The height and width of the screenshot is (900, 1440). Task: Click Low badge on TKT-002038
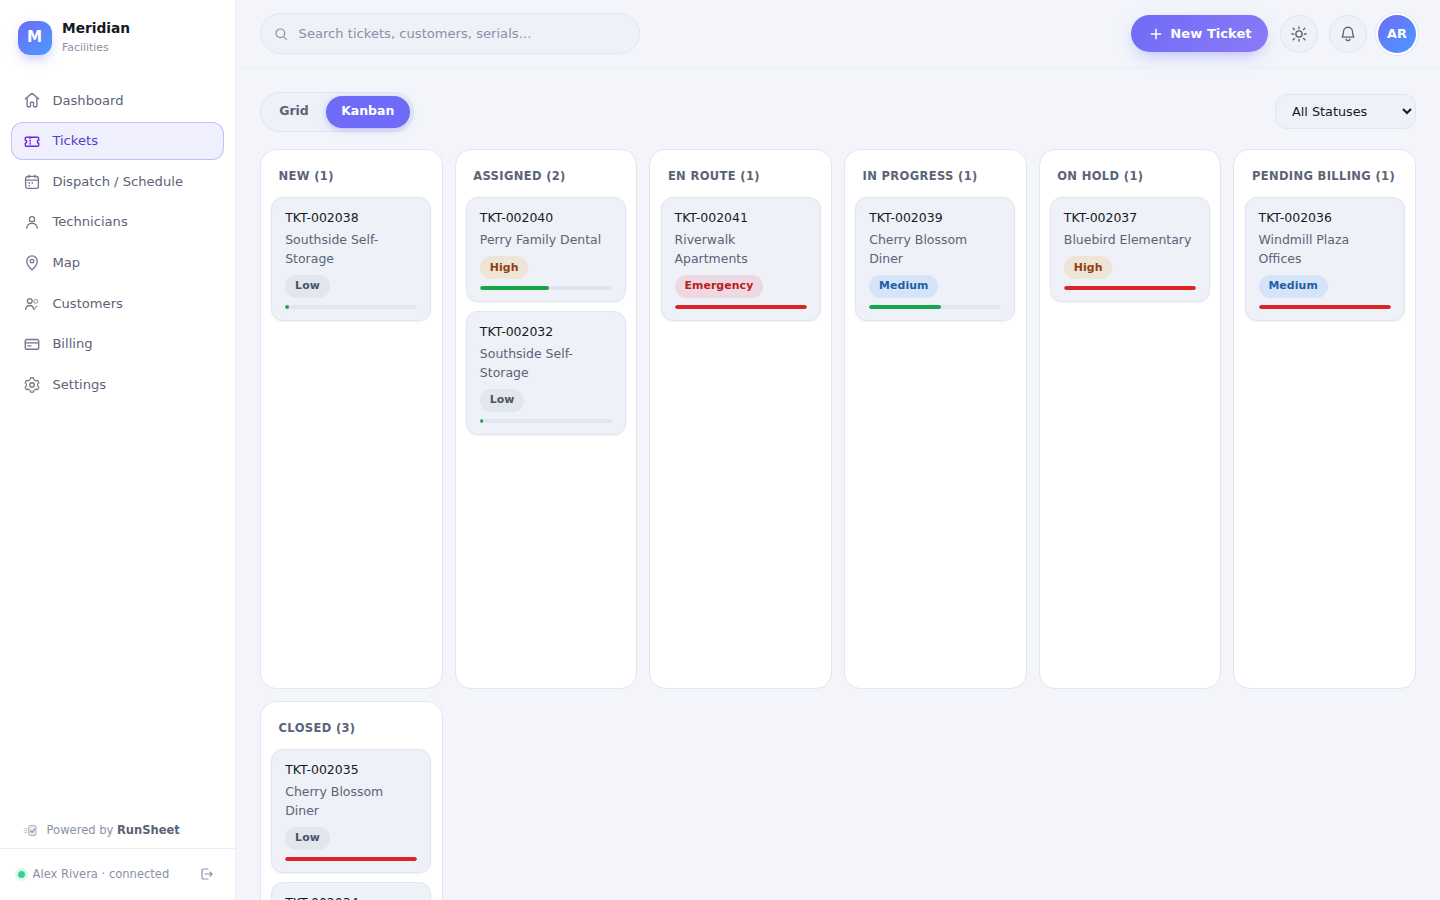point(307,286)
